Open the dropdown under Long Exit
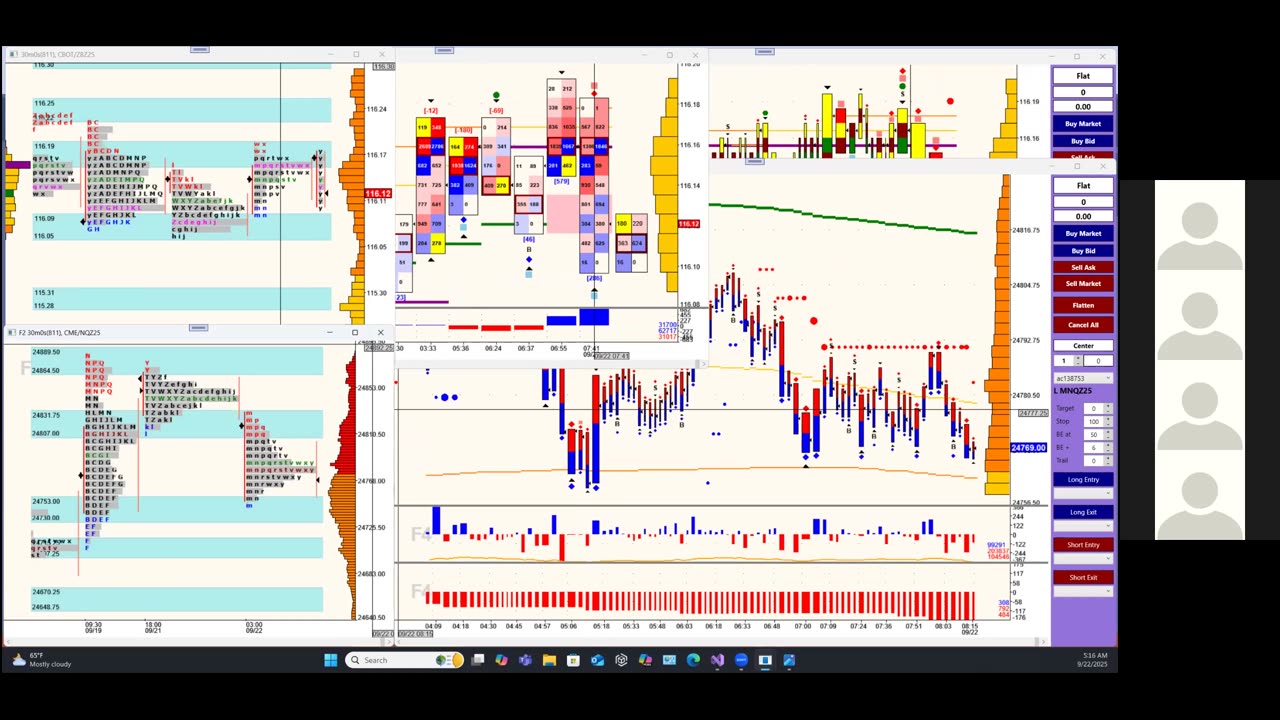 1083,526
